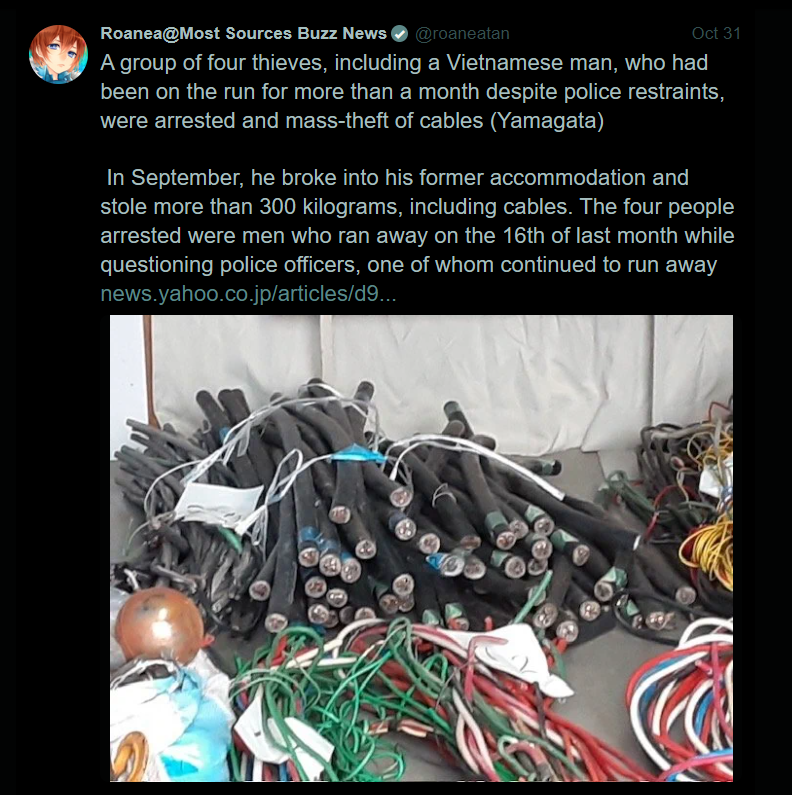Image resolution: width=792 pixels, height=795 pixels.
Task: Follow the news.yahoo.co.jp article link
Action: [x=248, y=294]
